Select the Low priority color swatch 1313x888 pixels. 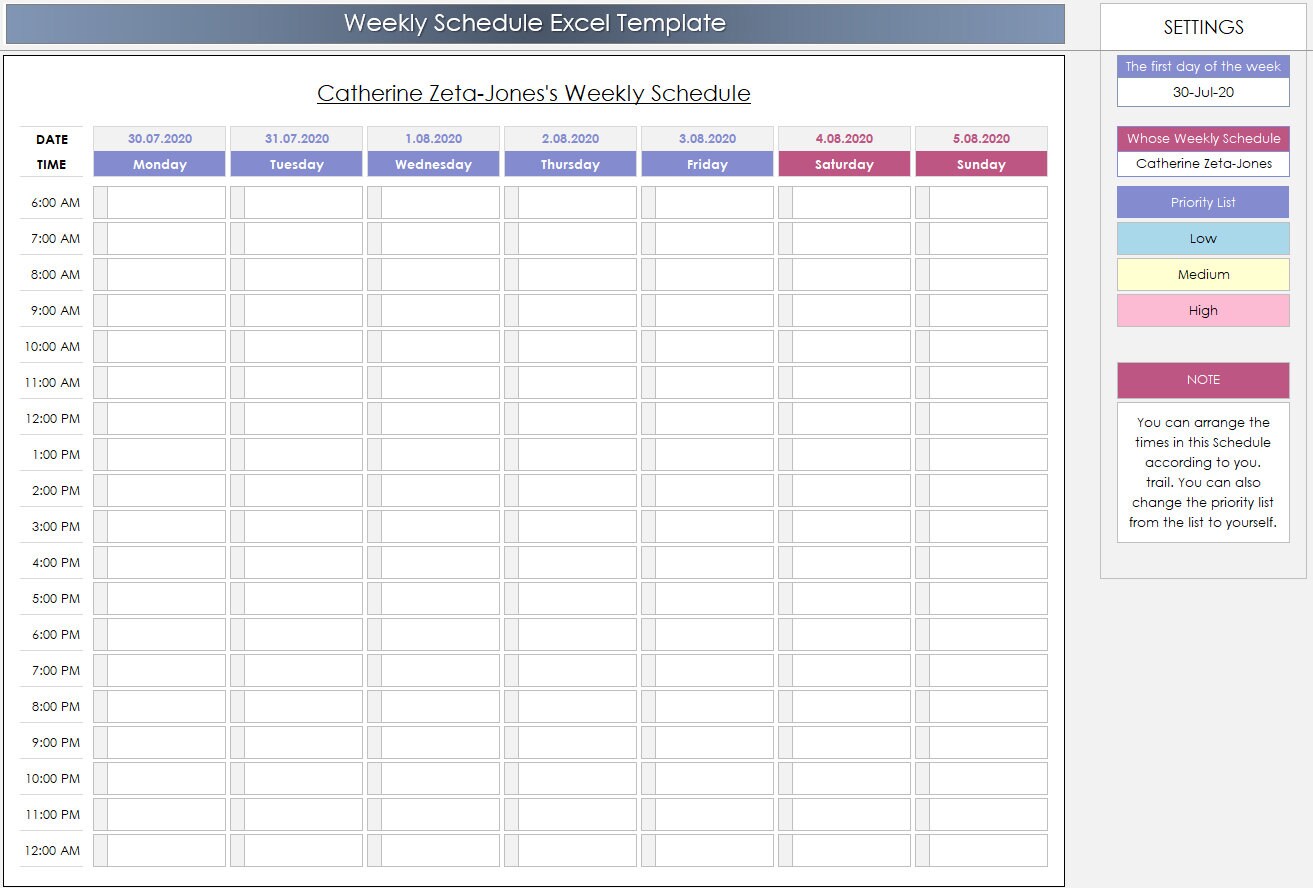[1203, 238]
